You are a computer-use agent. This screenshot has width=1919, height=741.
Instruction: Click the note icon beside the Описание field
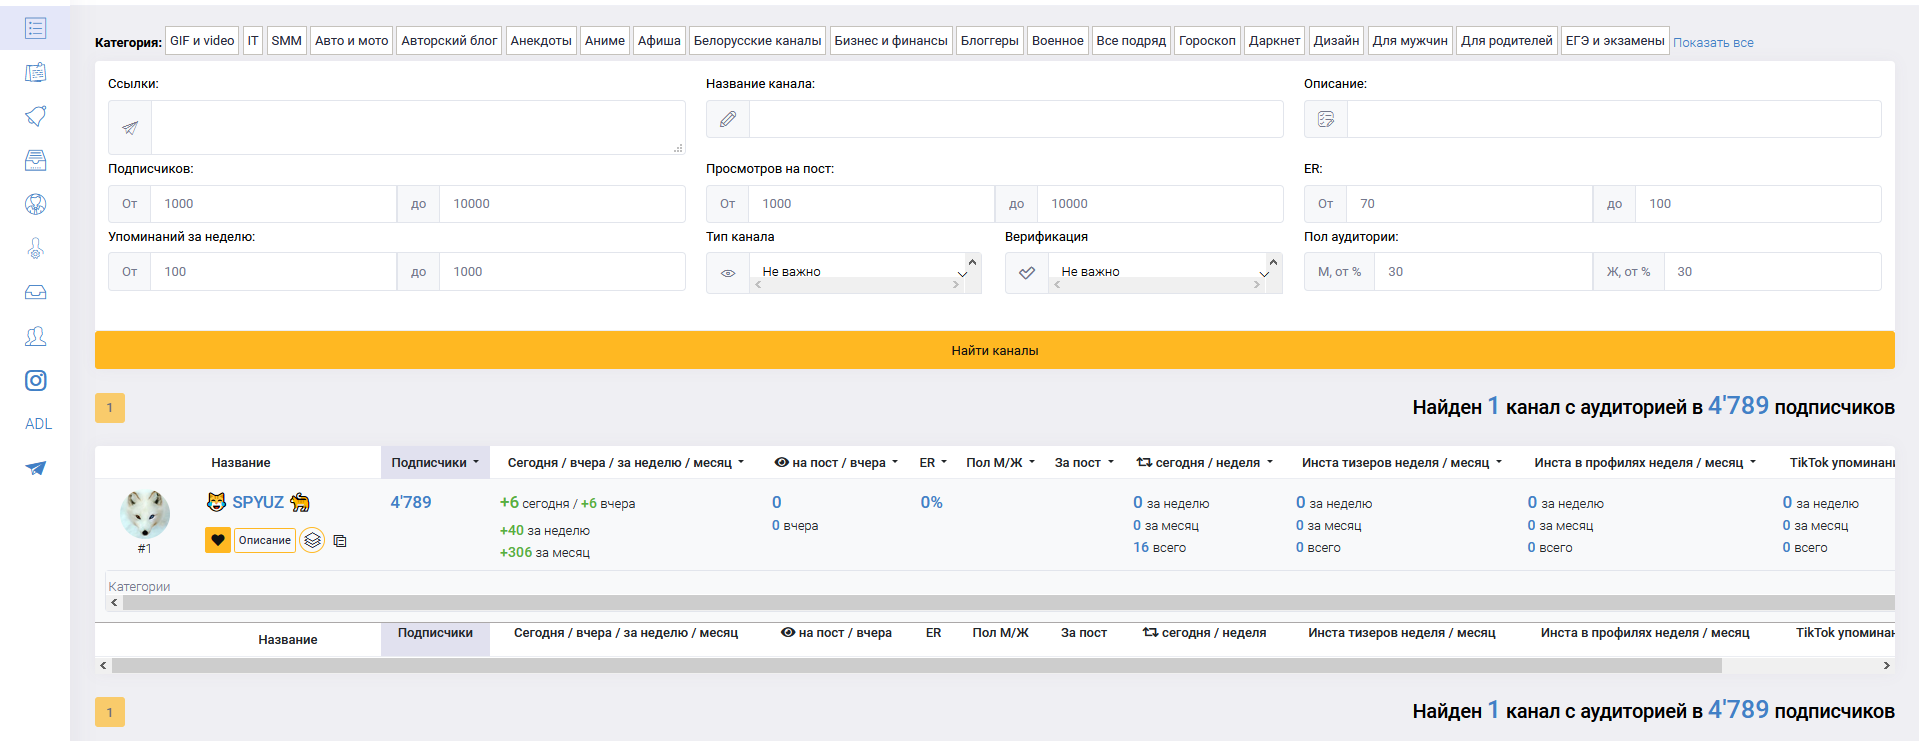point(1326,119)
